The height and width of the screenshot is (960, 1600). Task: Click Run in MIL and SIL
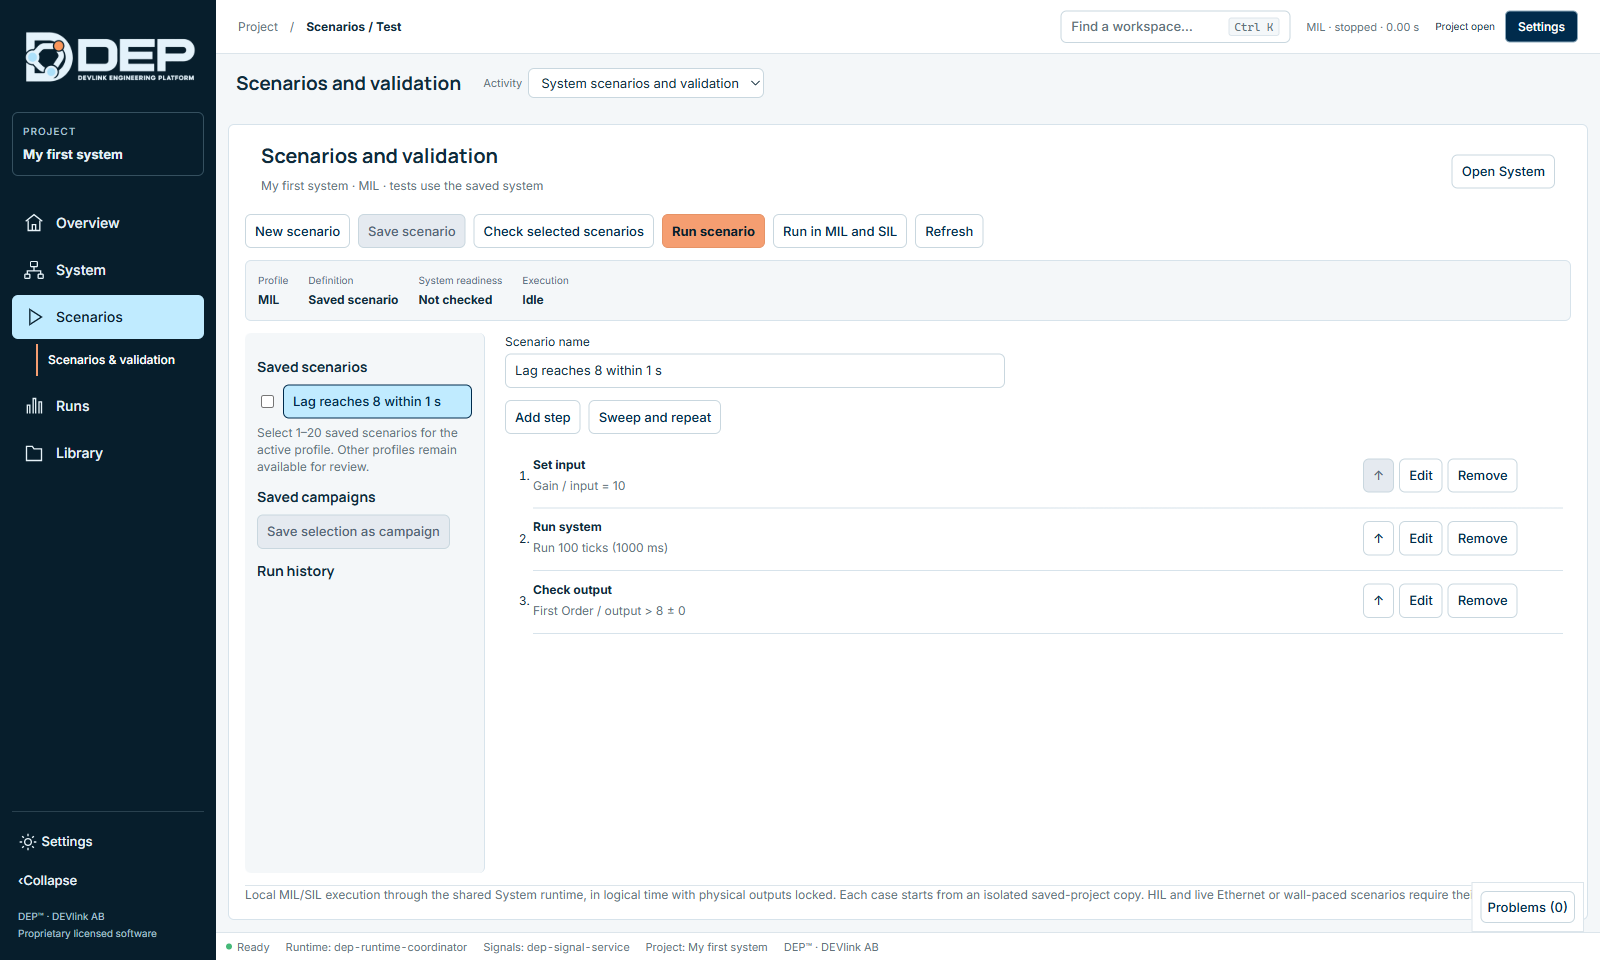pyautogui.click(x=840, y=231)
